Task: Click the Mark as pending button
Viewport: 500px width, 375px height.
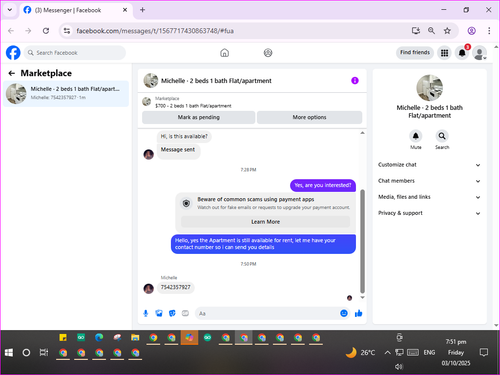Action: 199,117
